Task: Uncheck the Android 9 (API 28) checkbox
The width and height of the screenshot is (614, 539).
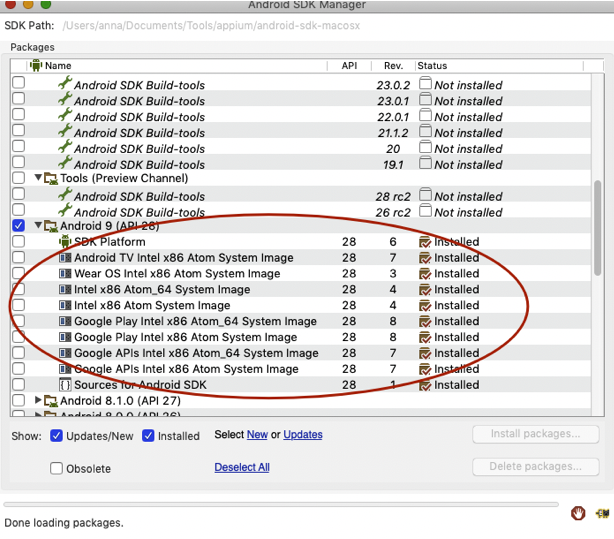Action: (18, 226)
